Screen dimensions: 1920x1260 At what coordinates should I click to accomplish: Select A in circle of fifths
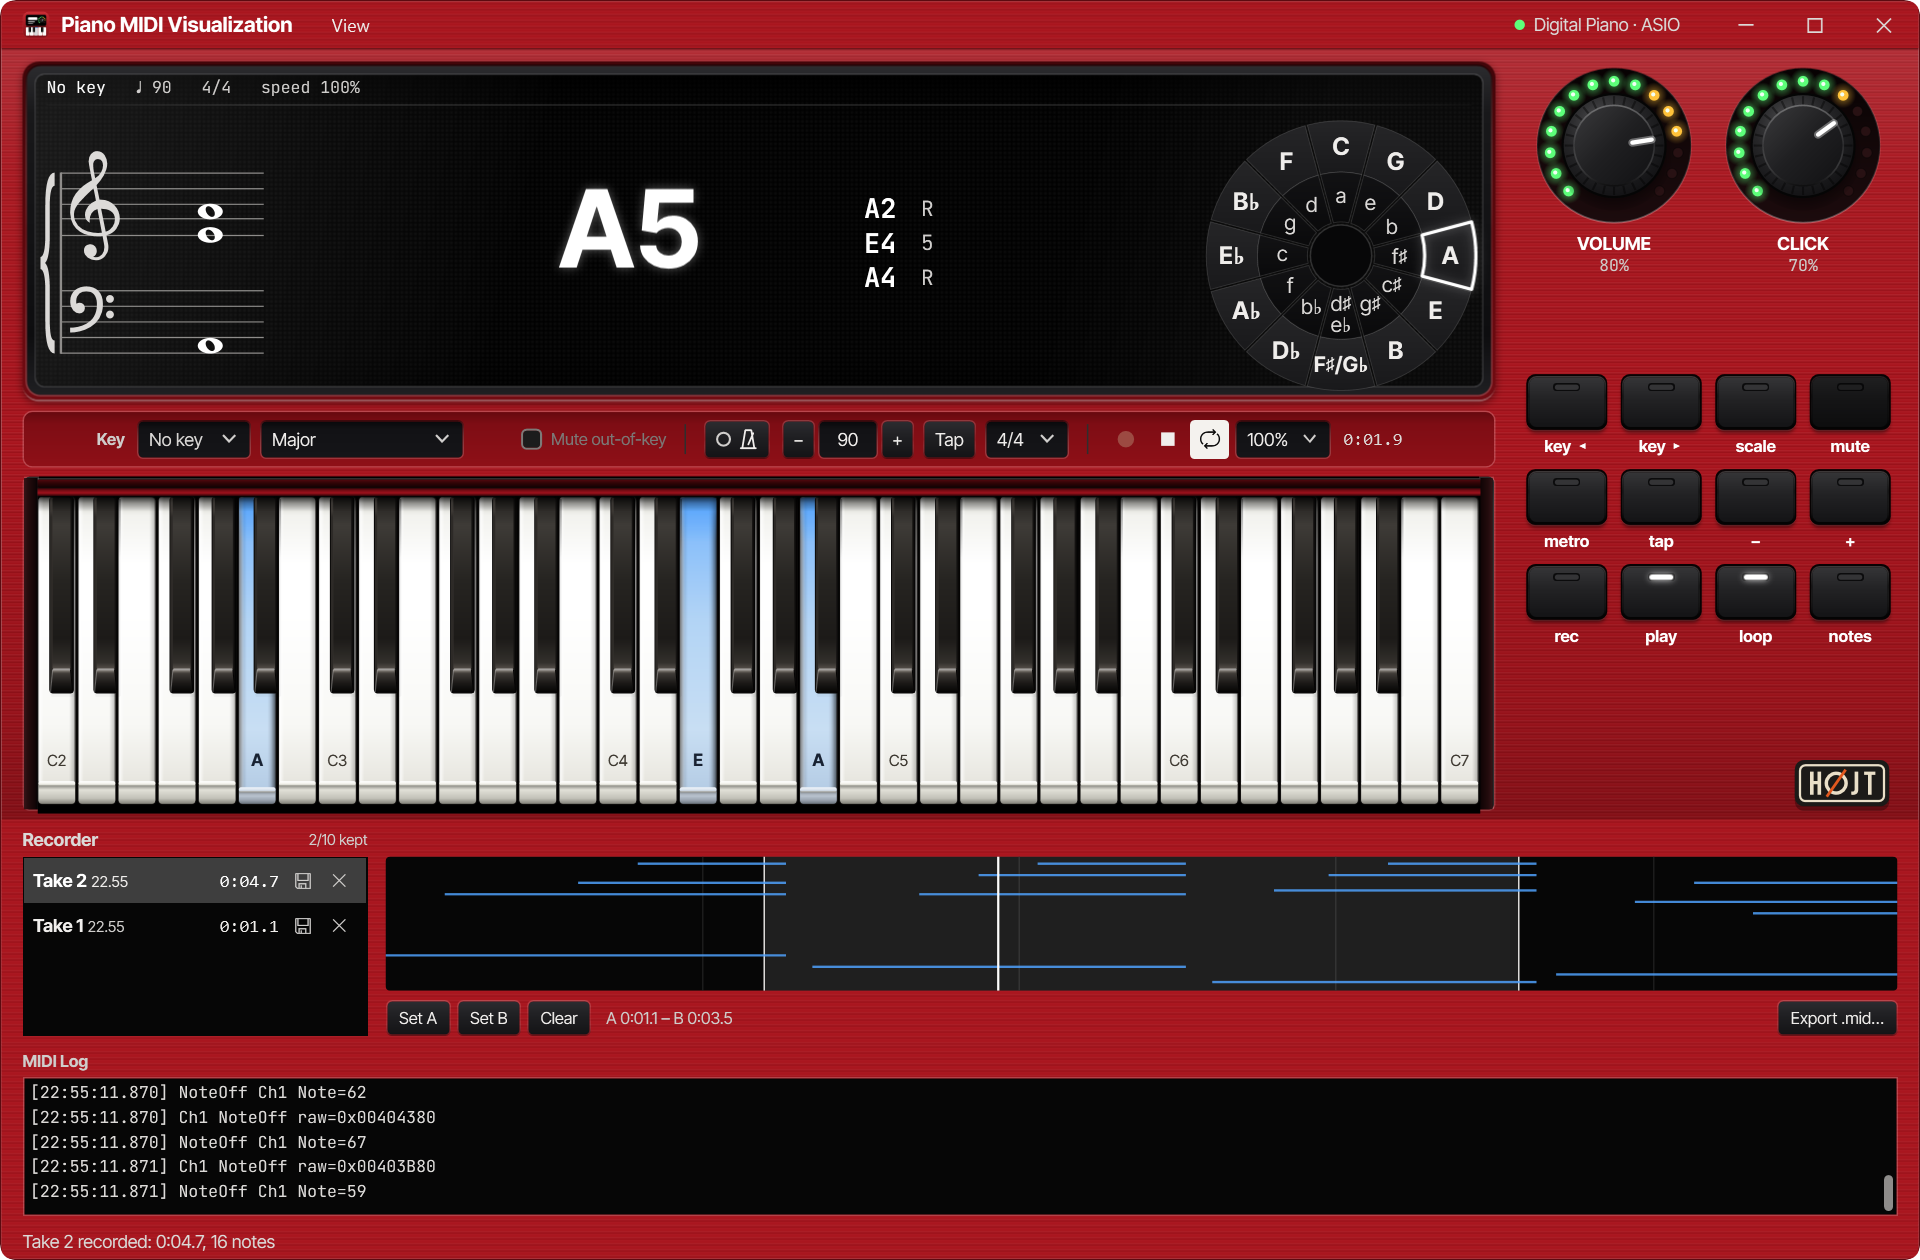[1449, 256]
